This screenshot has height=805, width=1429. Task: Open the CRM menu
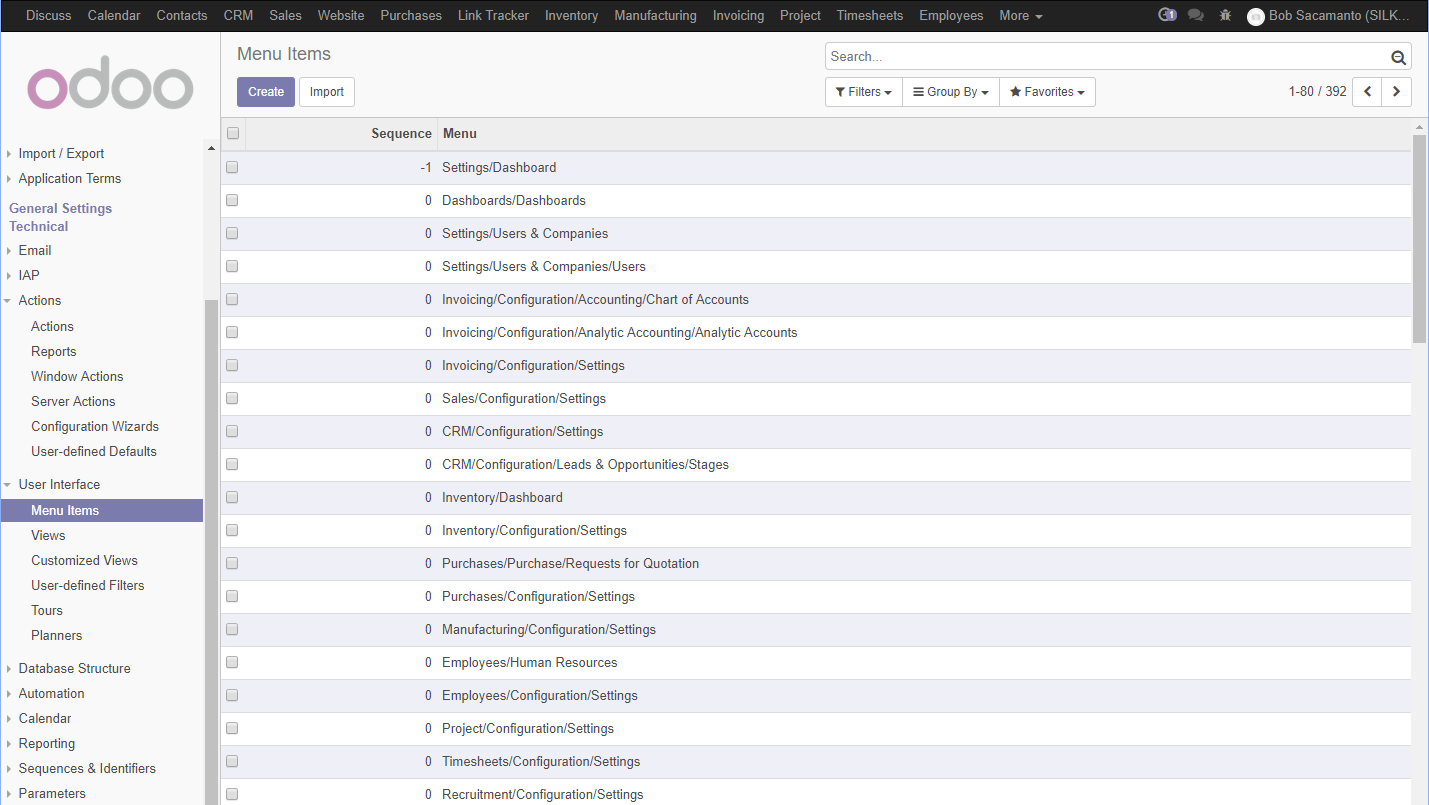pyautogui.click(x=238, y=16)
